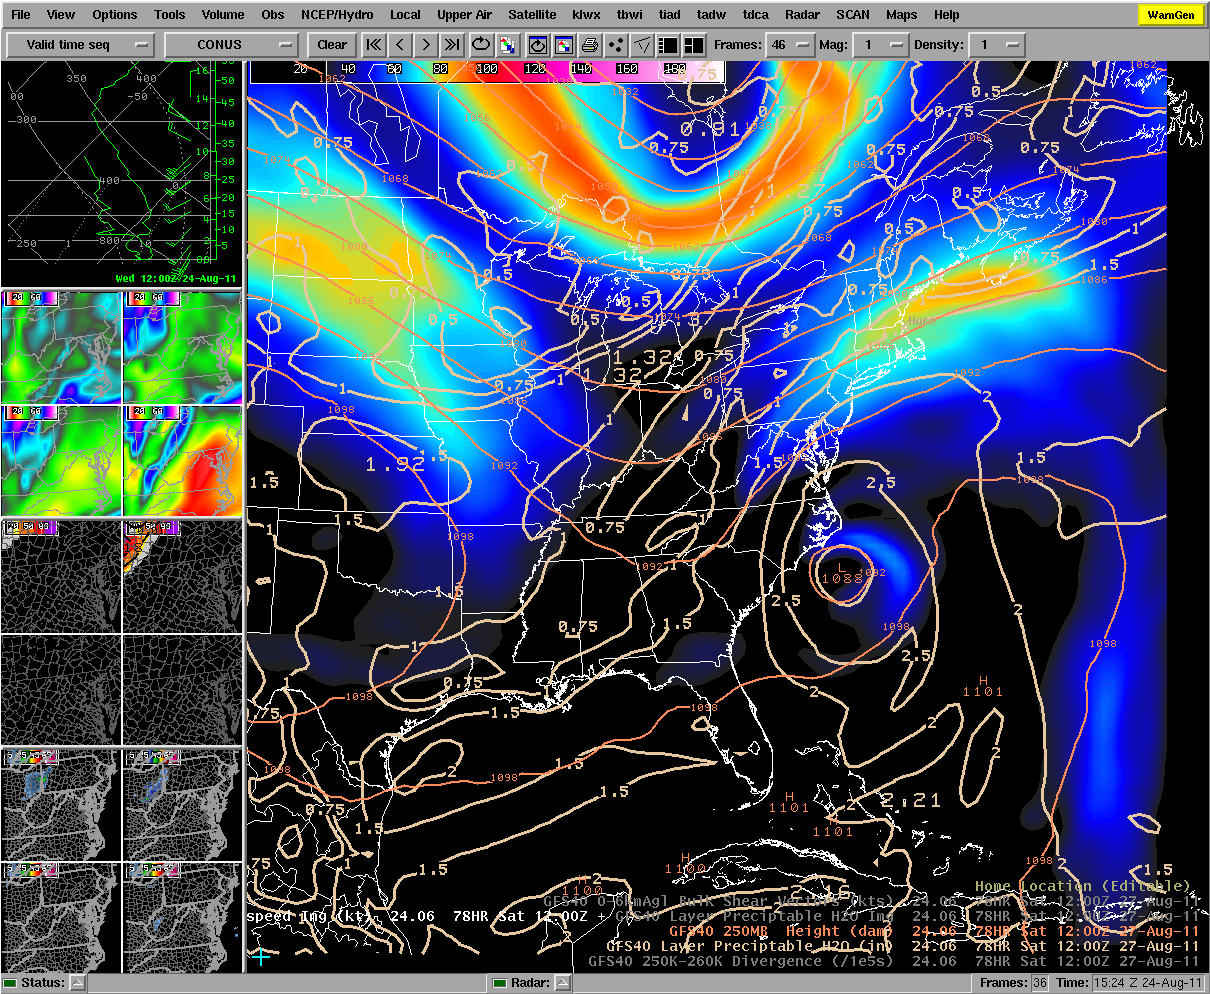Jump to the last frame

[452, 45]
